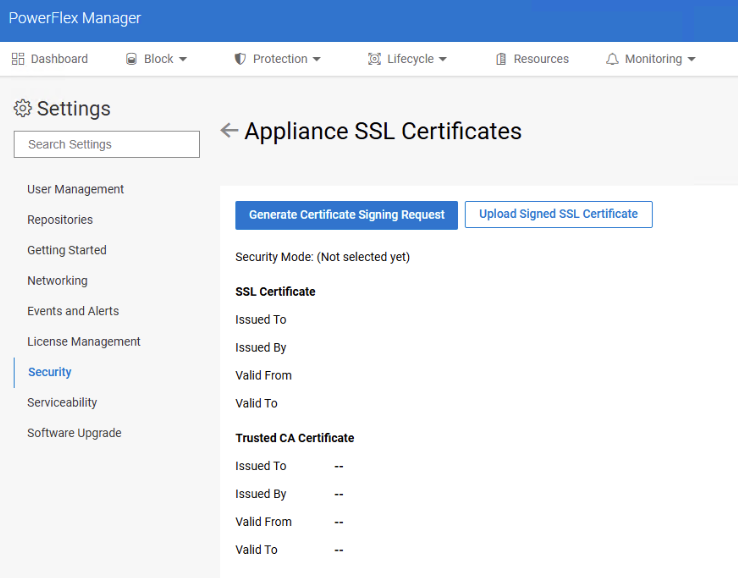Click Valid From under SSL Certificate
Image resolution: width=738 pixels, height=578 pixels.
point(264,376)
